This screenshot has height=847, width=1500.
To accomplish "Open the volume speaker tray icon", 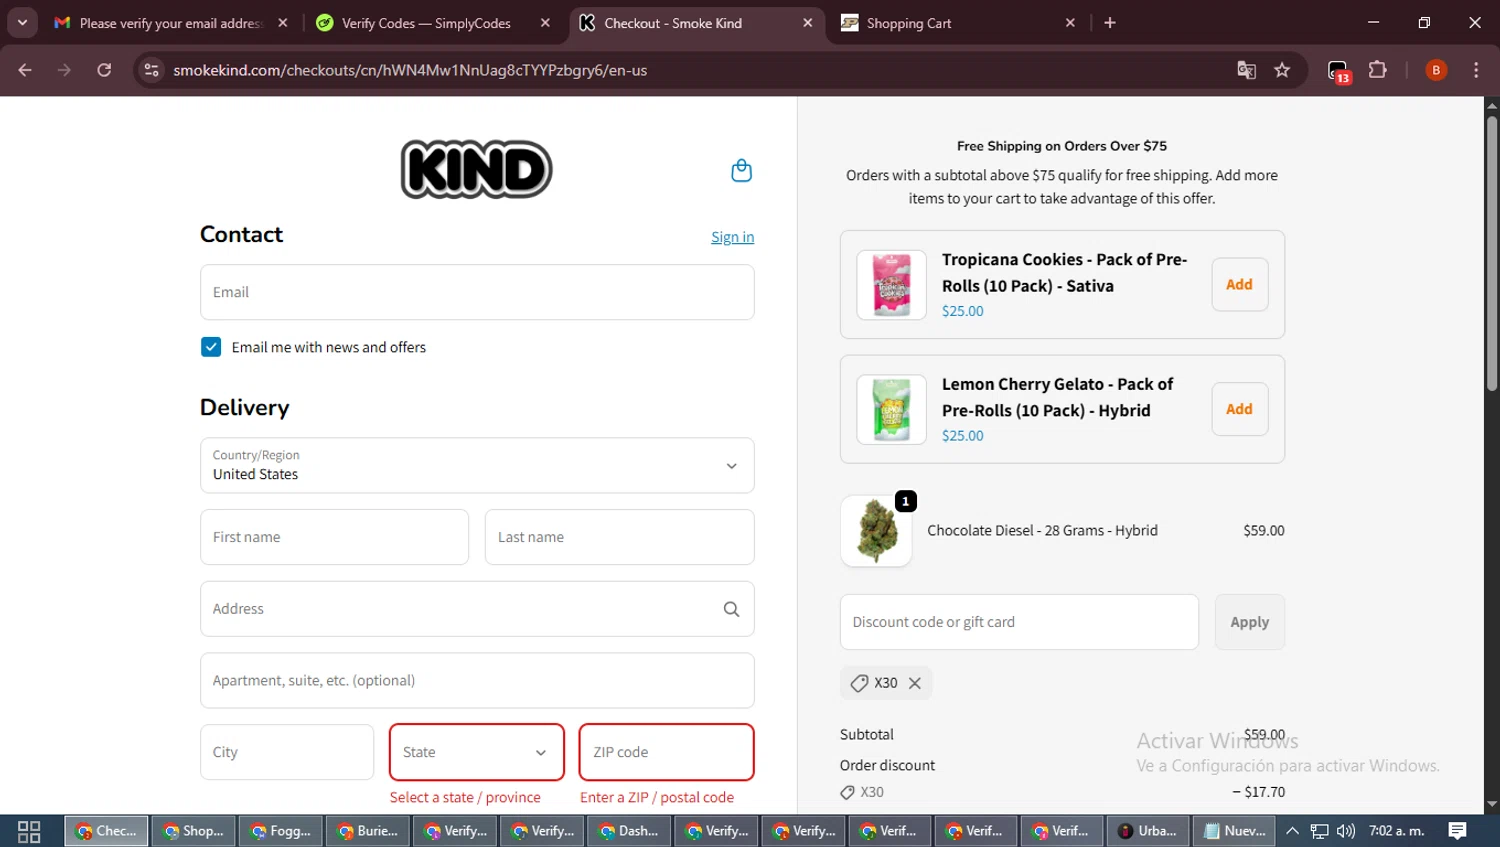I will pyautogui.click(x=1346, y=831).
